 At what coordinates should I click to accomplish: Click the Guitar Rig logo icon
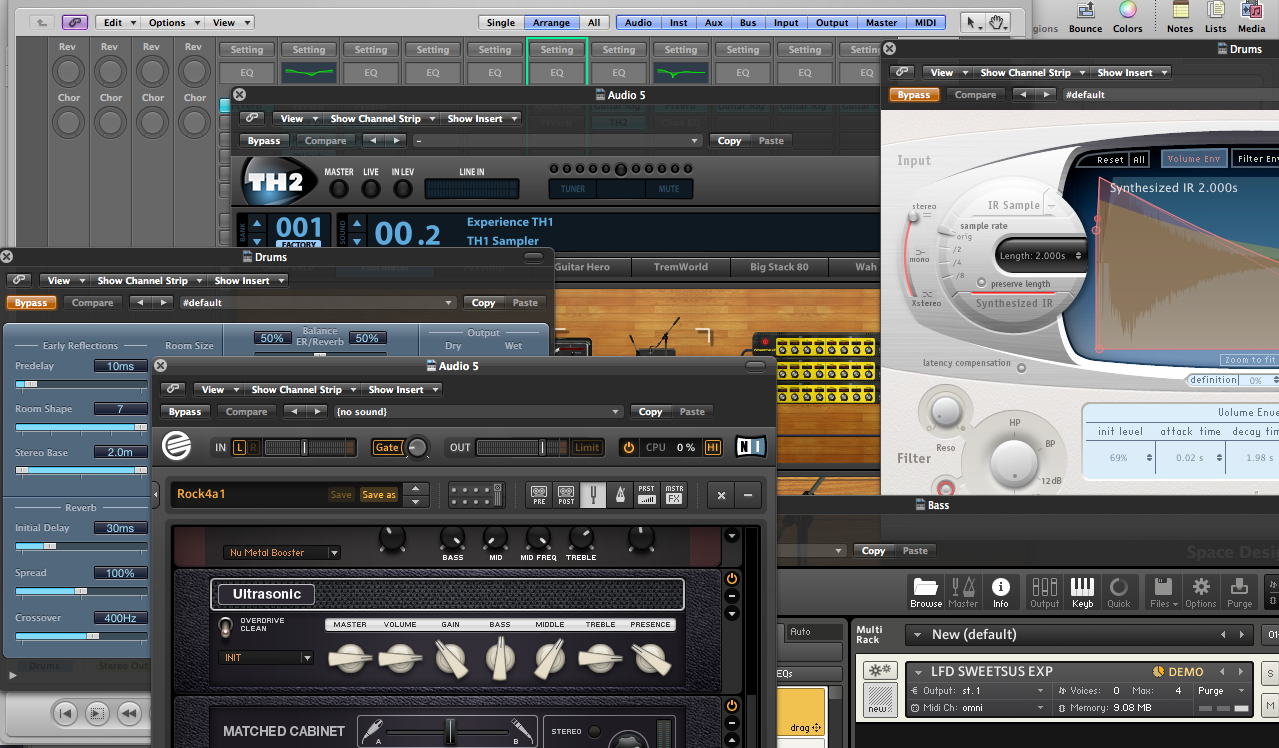click(x=178, y=447)
